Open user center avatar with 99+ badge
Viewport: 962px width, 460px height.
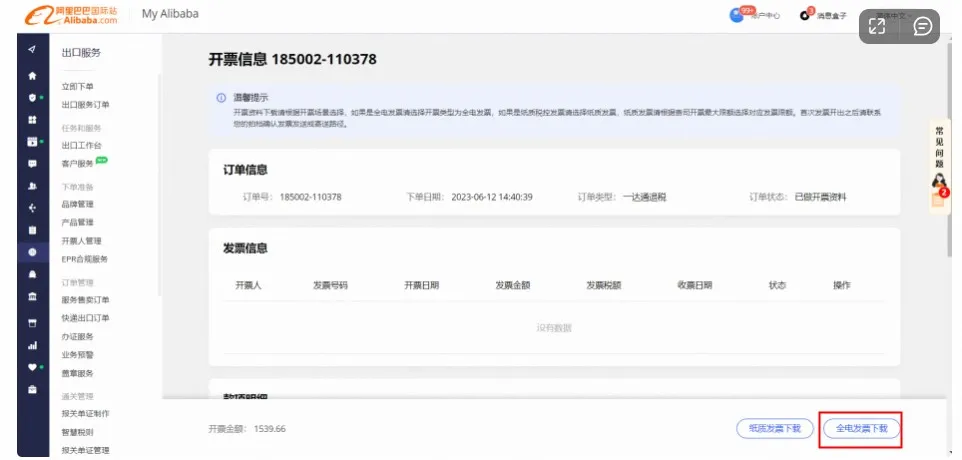(x=736, y=15)
